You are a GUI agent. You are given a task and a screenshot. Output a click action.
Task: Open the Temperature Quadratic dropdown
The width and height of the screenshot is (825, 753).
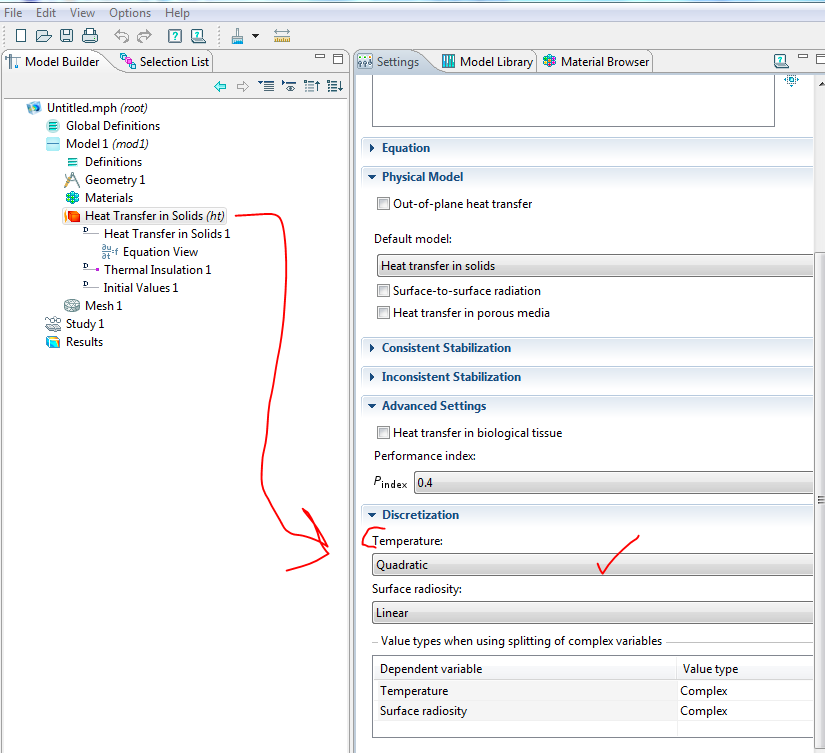click(x=592, y=565)
